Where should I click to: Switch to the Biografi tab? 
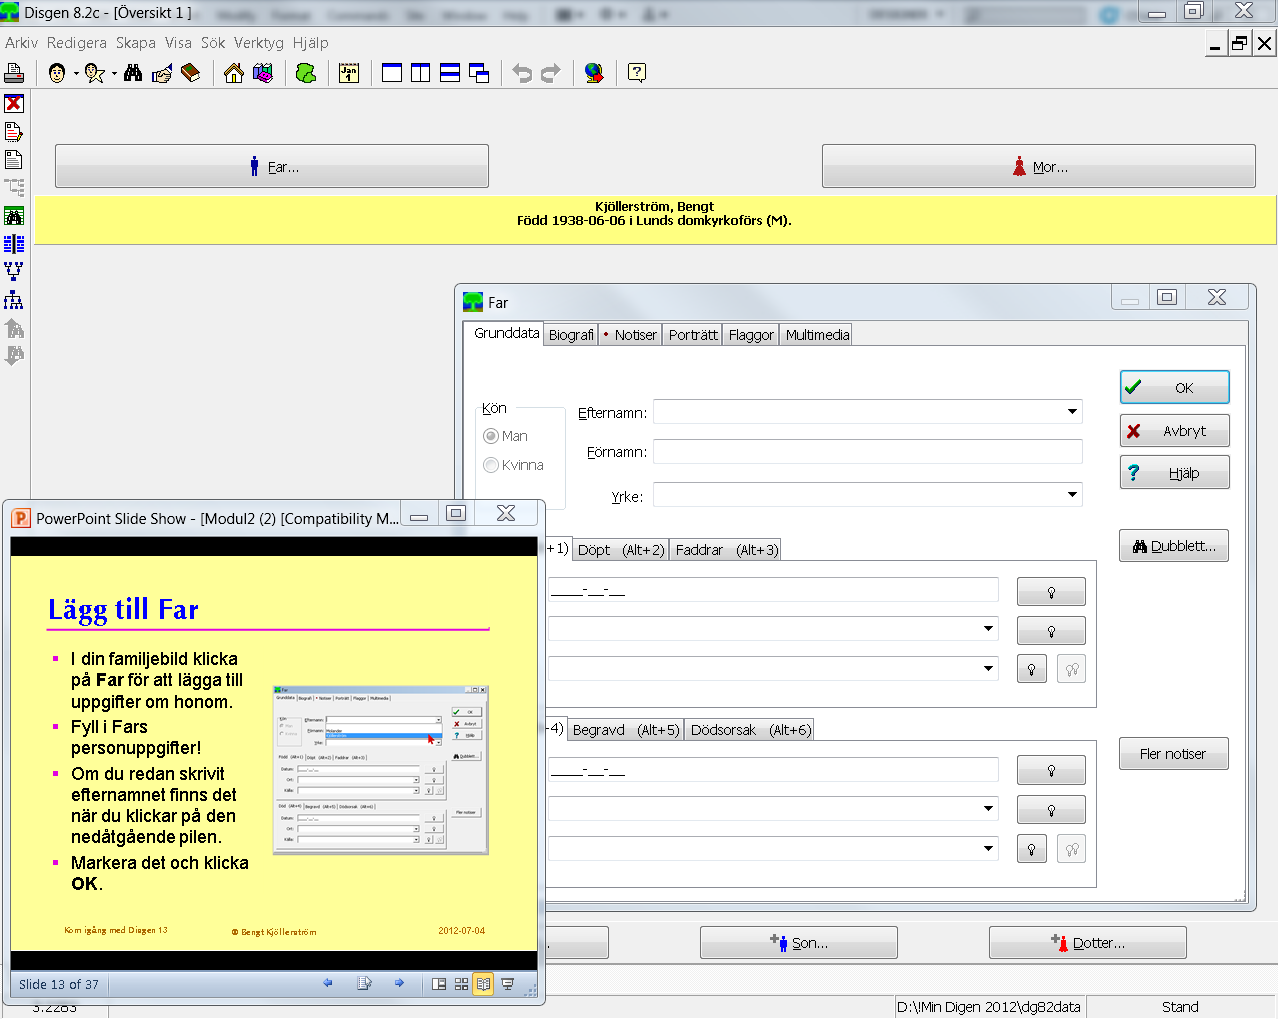571,335
